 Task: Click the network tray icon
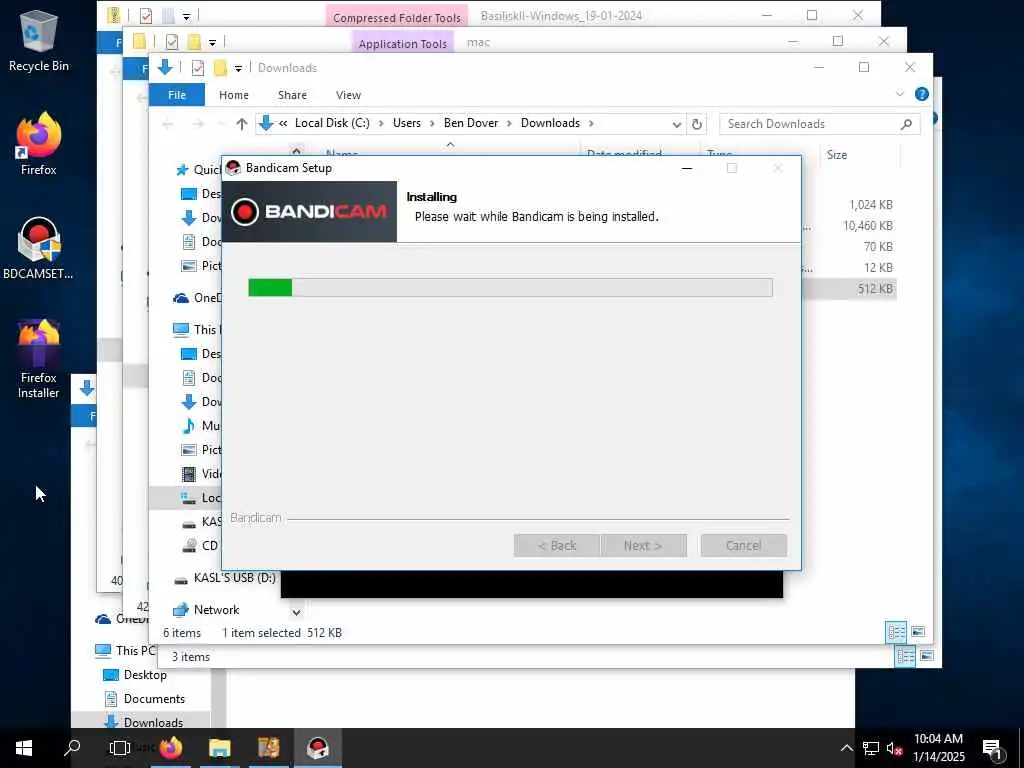[871, 748]
